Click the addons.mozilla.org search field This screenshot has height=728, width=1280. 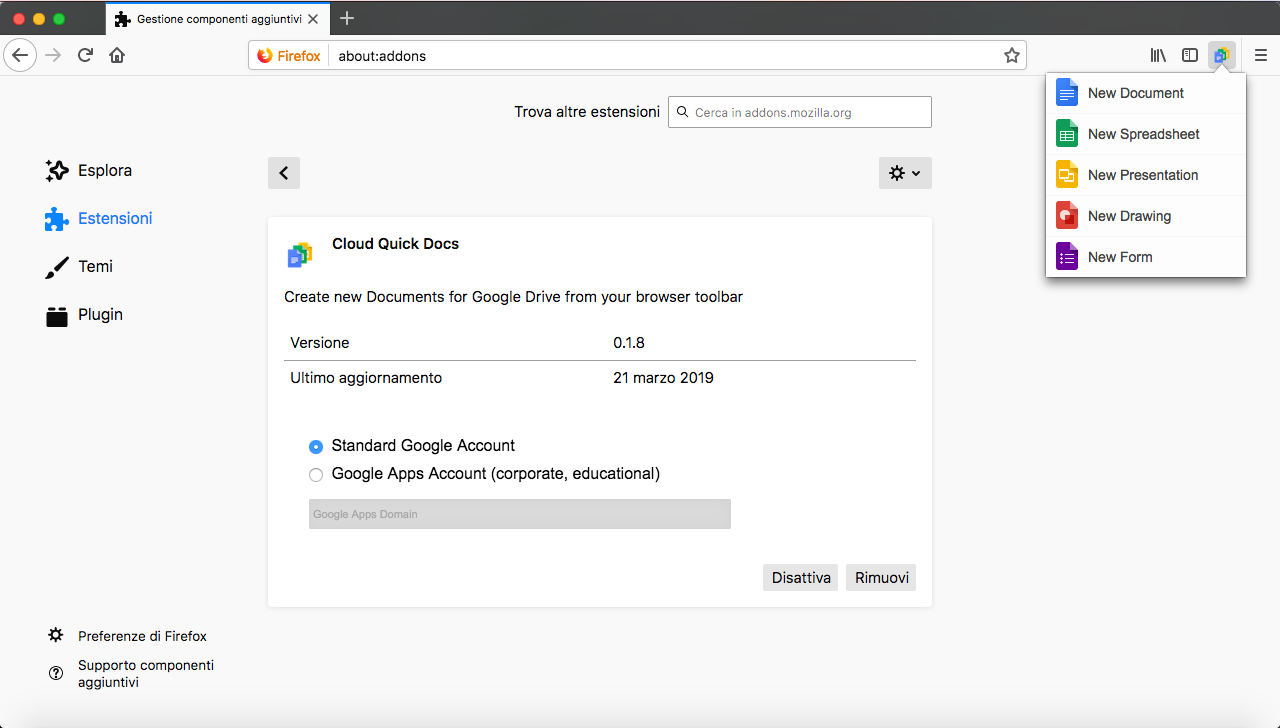click(800, 112)
